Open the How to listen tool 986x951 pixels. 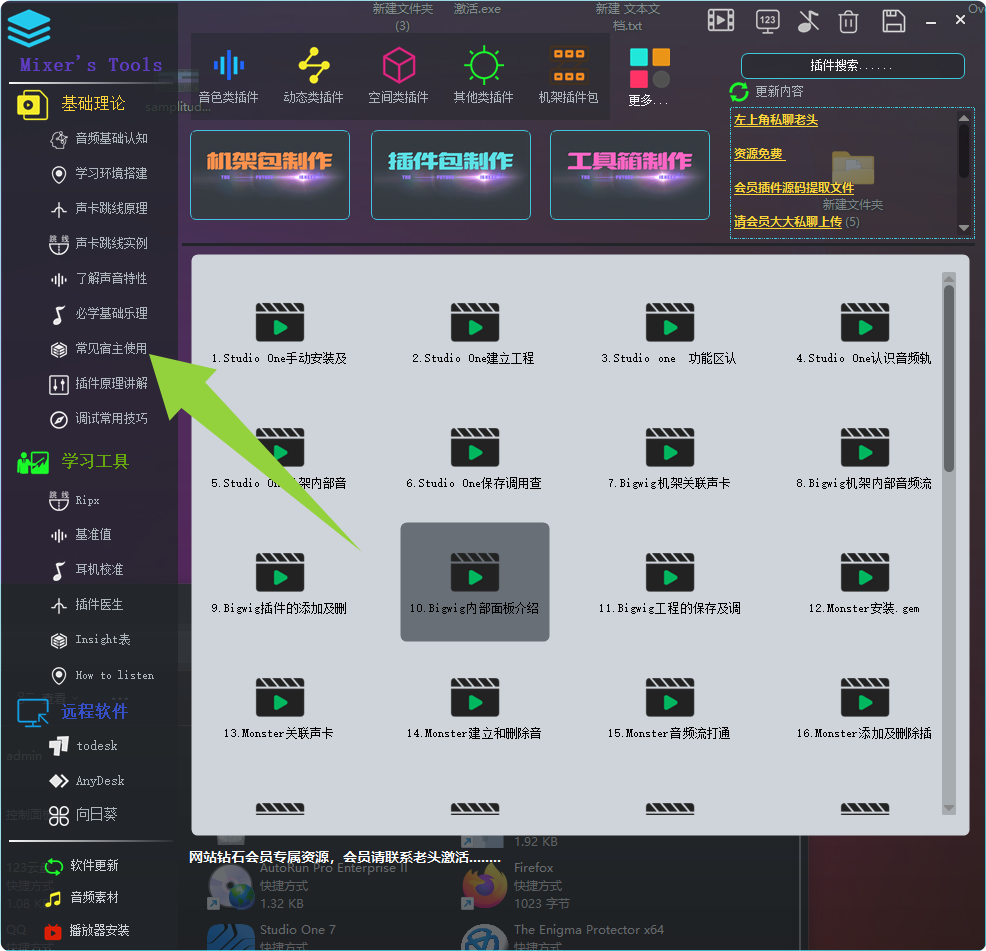[102, 676]
